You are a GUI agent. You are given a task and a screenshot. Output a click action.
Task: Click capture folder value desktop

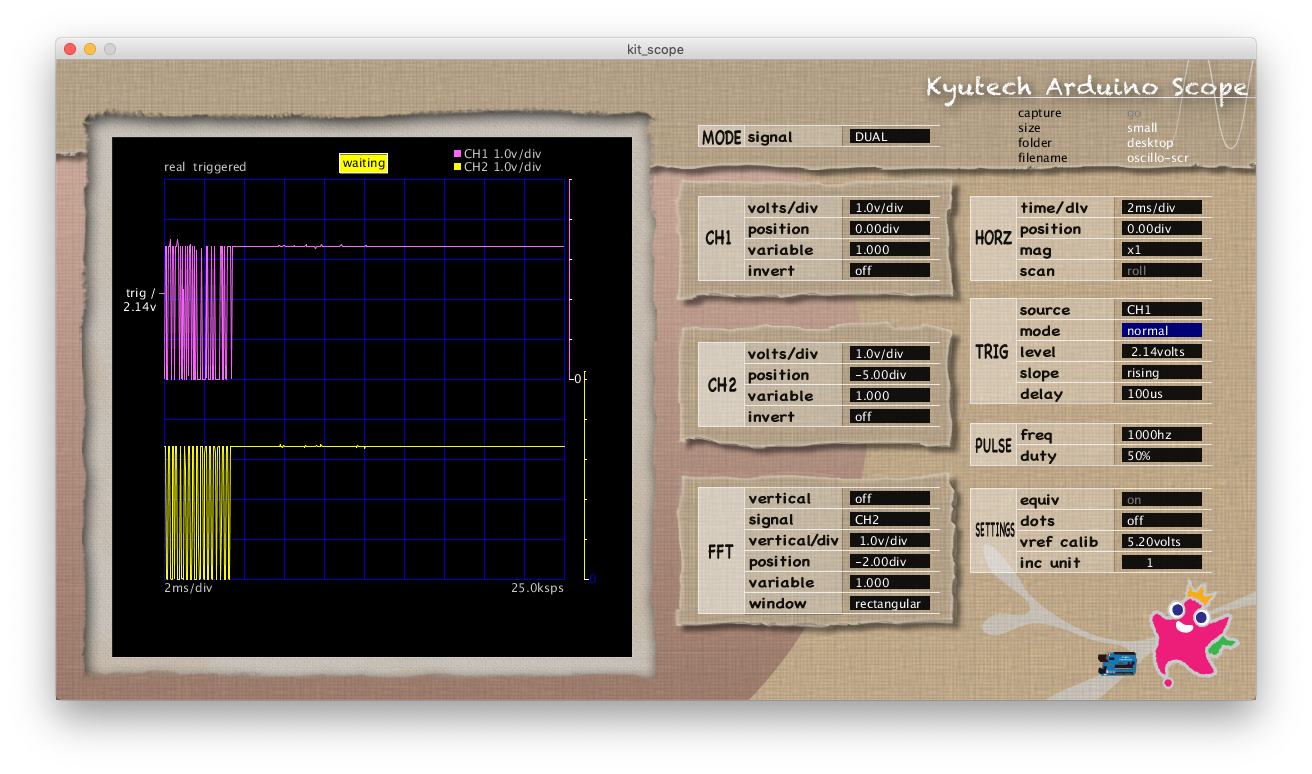tap(1150, 143)
